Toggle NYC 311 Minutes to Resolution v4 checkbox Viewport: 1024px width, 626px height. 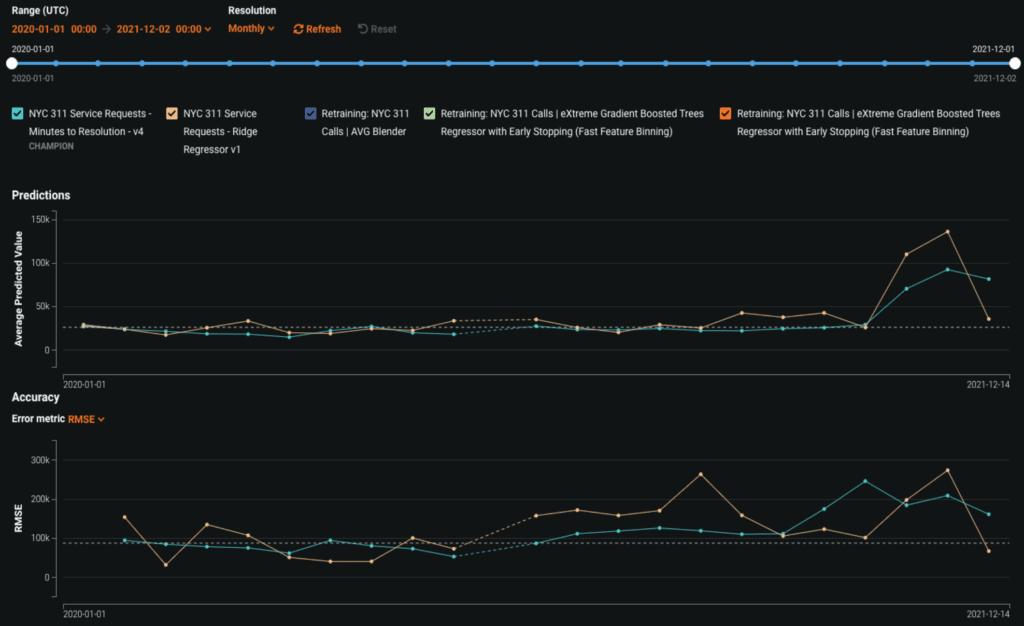(x=18, y=114)
